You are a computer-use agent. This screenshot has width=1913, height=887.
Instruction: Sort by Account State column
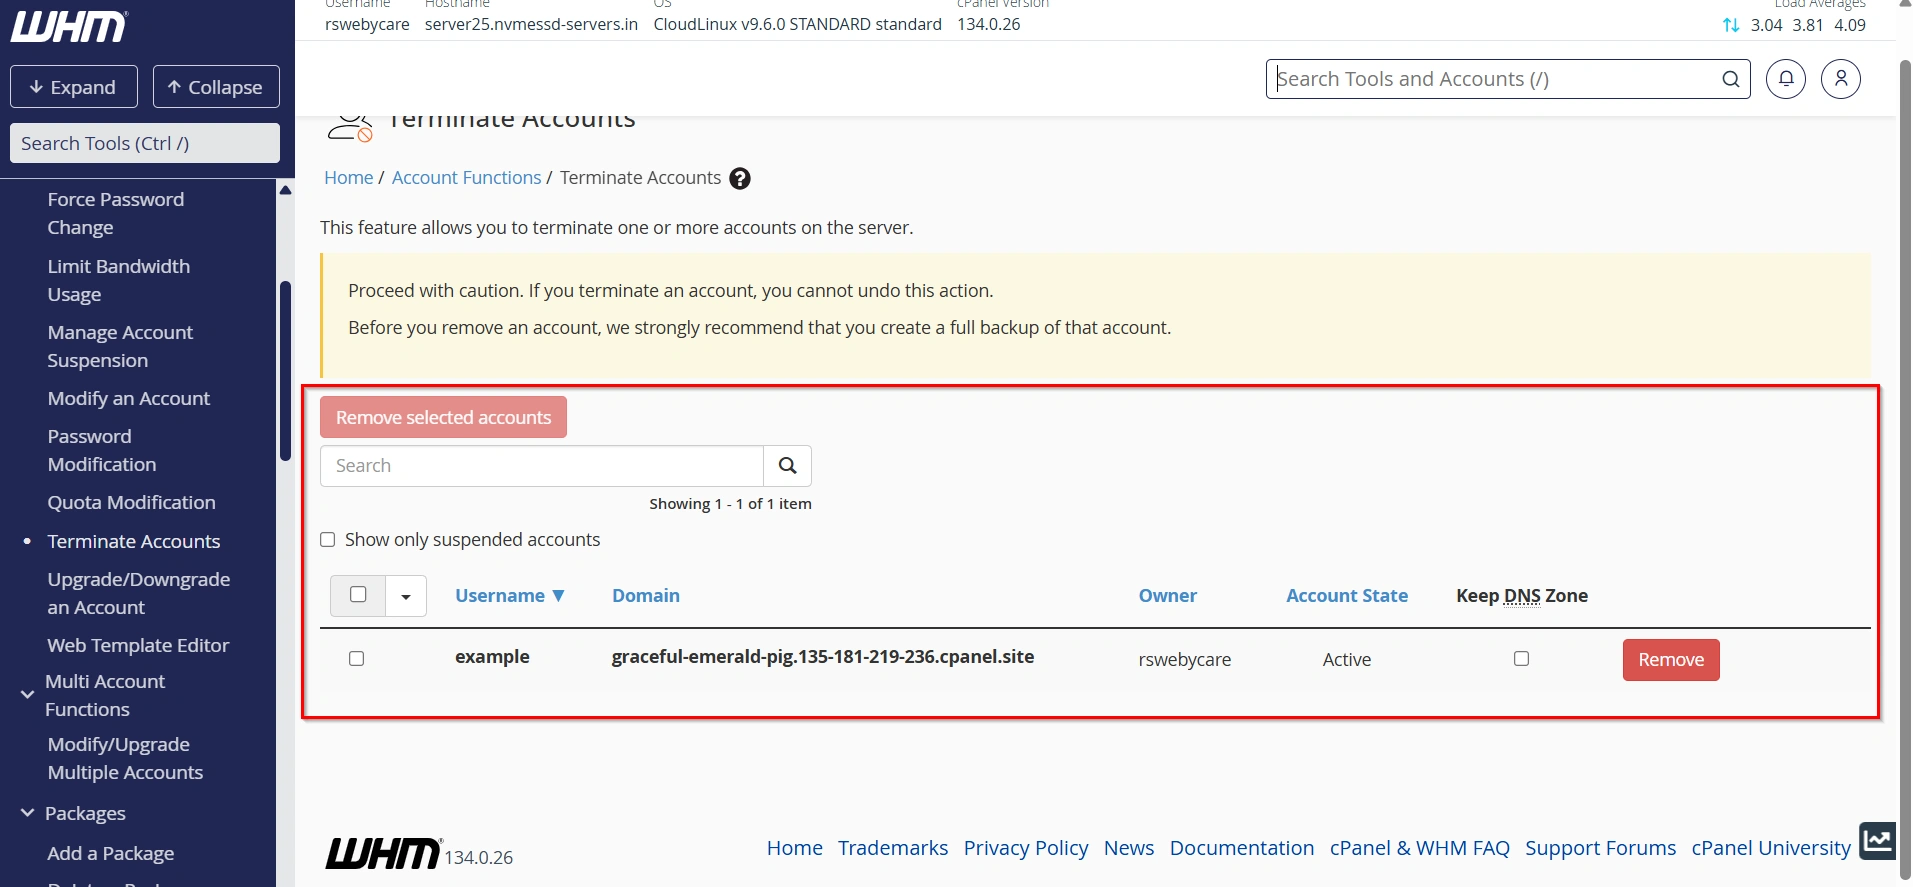click(x=1347, y=596)
